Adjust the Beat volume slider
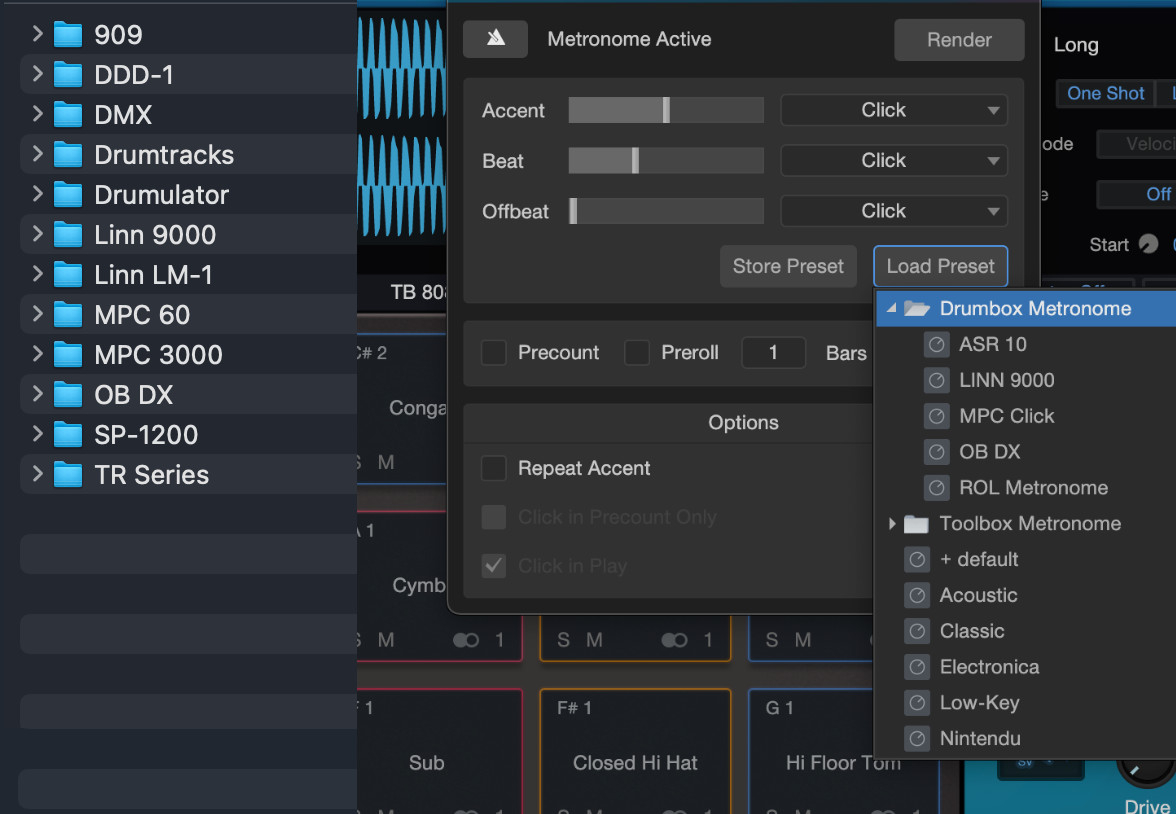 (x=666, y=161)
